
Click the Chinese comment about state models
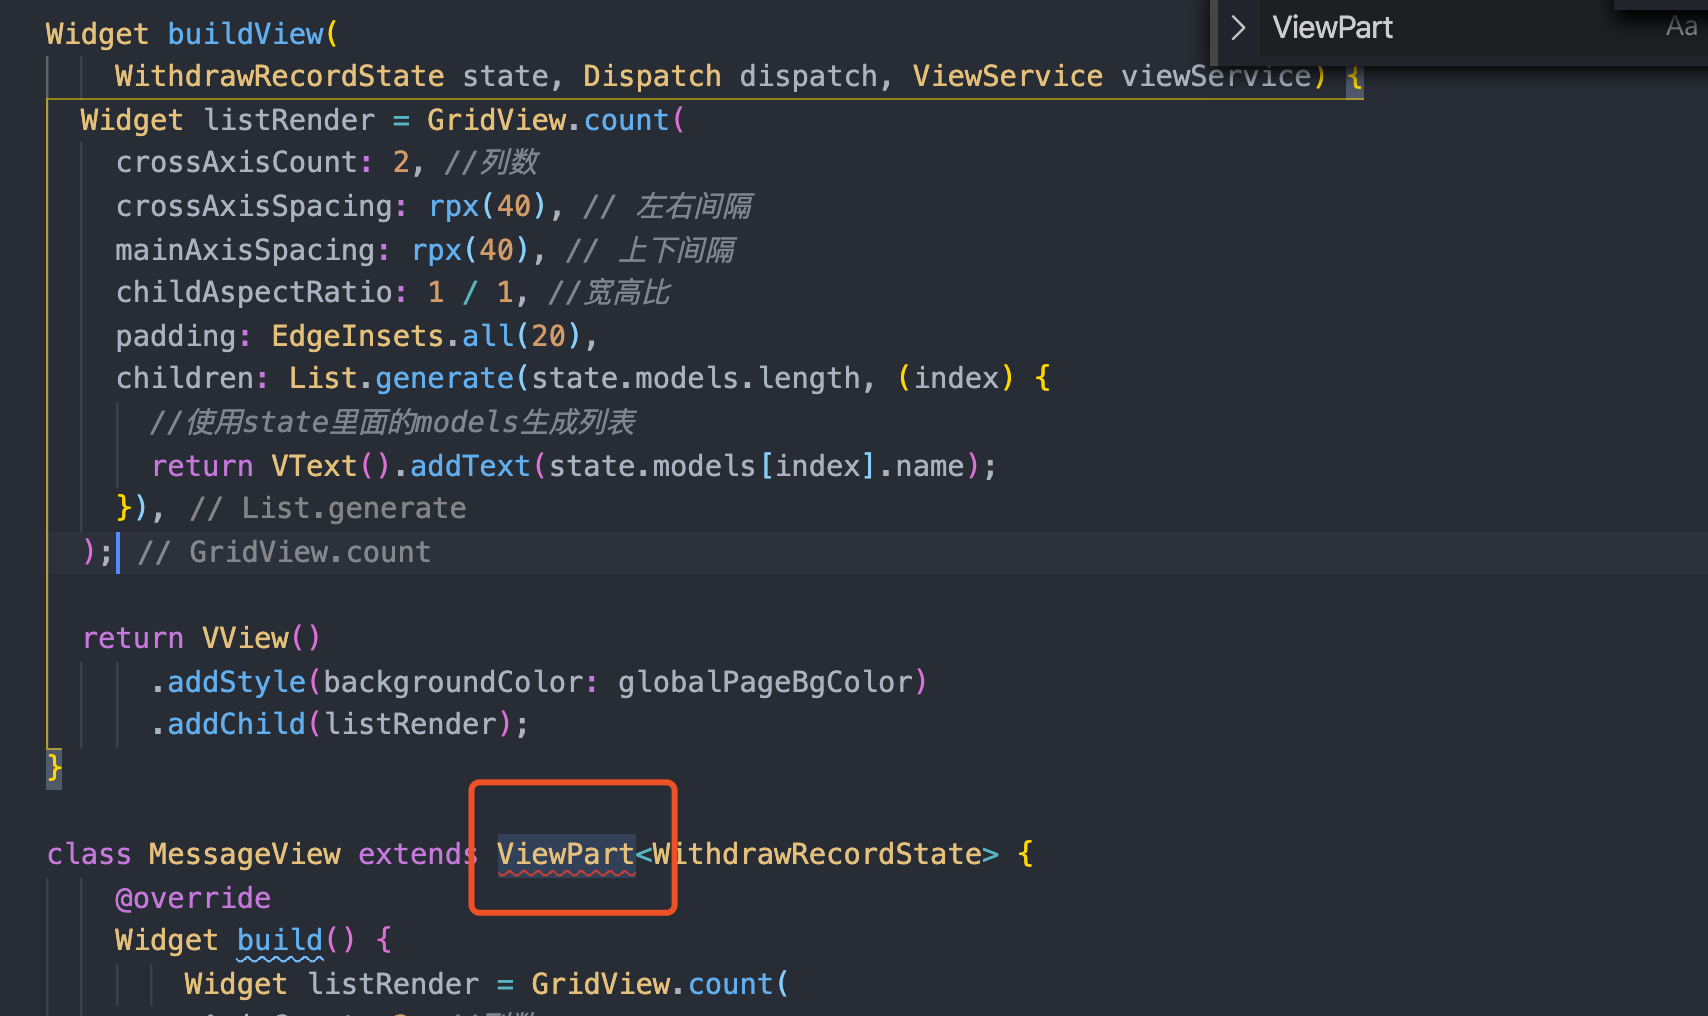[393, 422]
